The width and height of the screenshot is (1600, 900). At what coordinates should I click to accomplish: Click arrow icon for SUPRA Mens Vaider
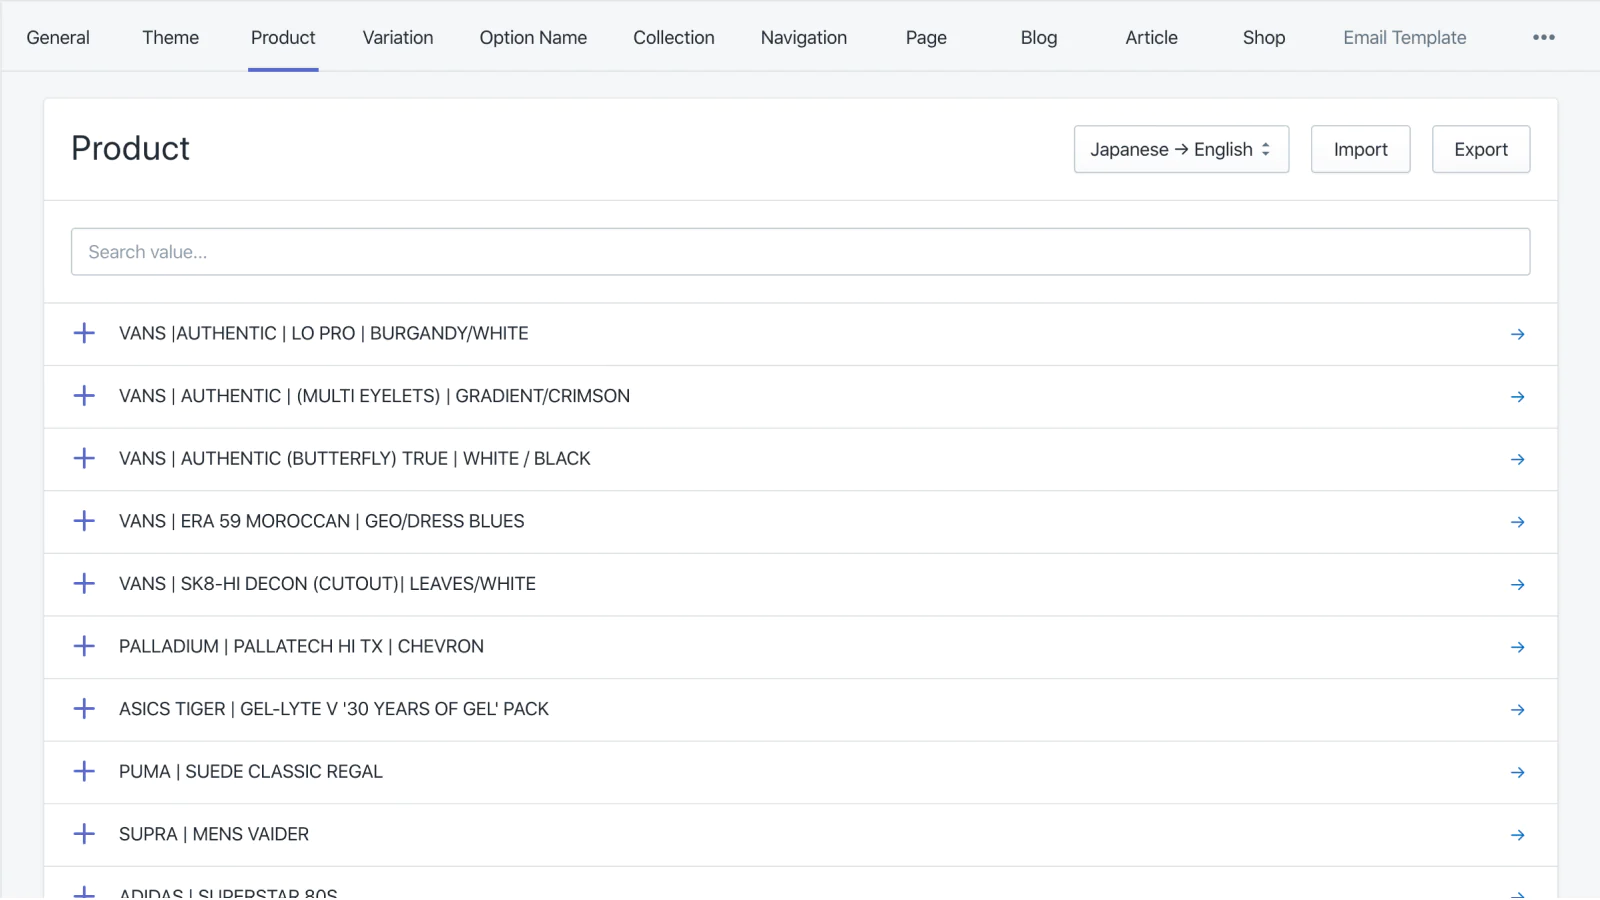pos(1517,835)
